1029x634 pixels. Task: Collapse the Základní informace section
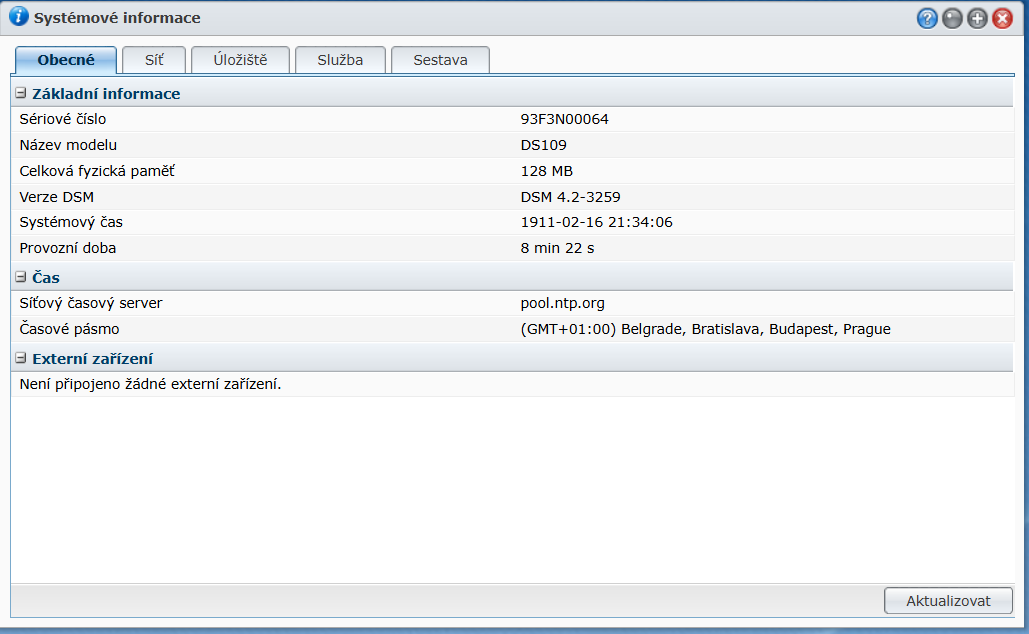pyautogui.click(x=22, y=93)
